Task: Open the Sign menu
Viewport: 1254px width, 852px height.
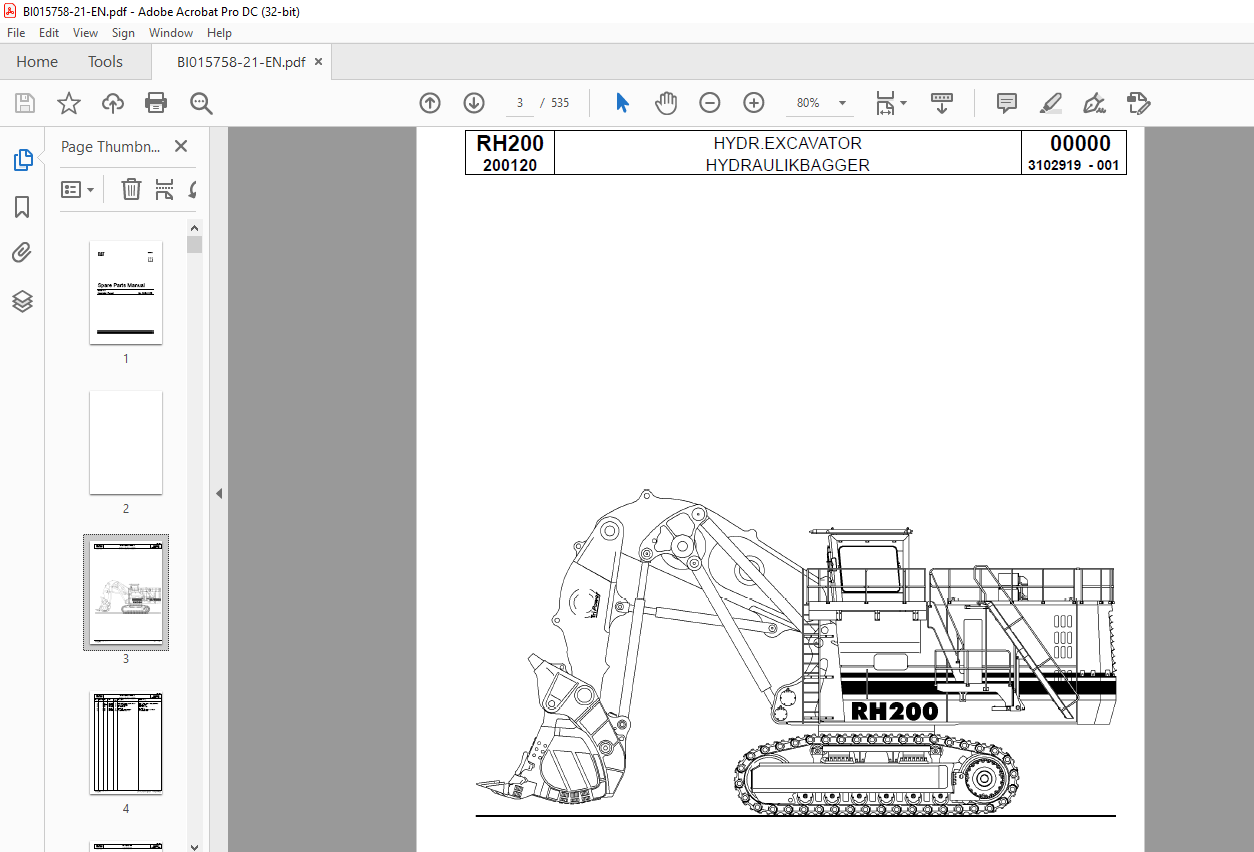Action: tap(123, 33)
